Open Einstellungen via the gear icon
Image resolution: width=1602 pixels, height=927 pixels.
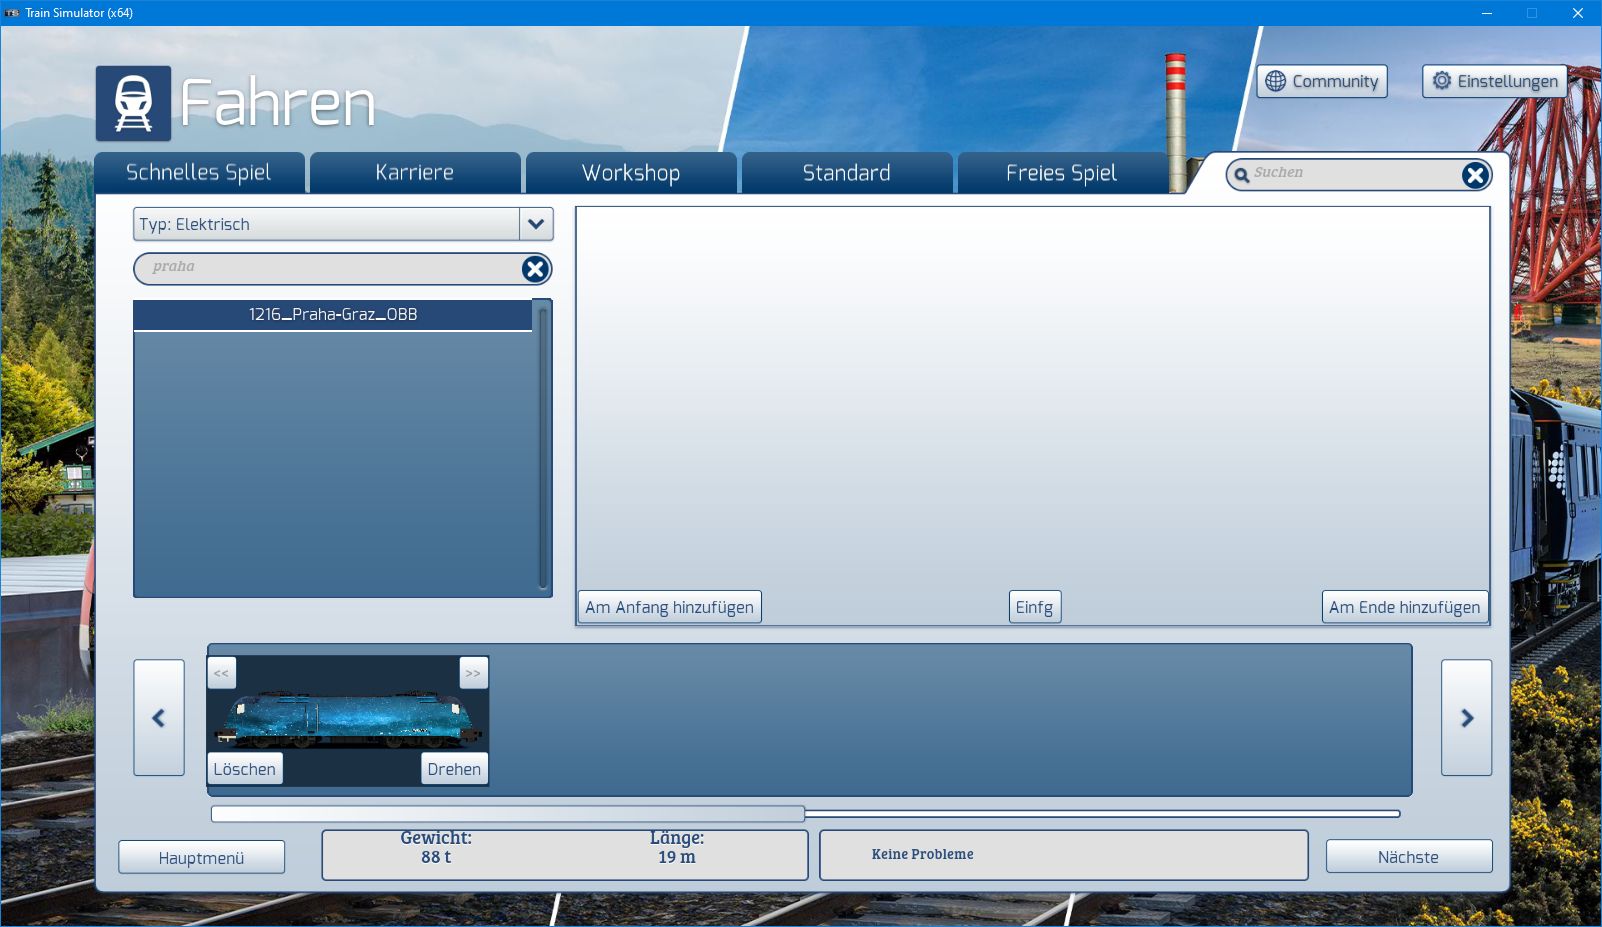1441,81
